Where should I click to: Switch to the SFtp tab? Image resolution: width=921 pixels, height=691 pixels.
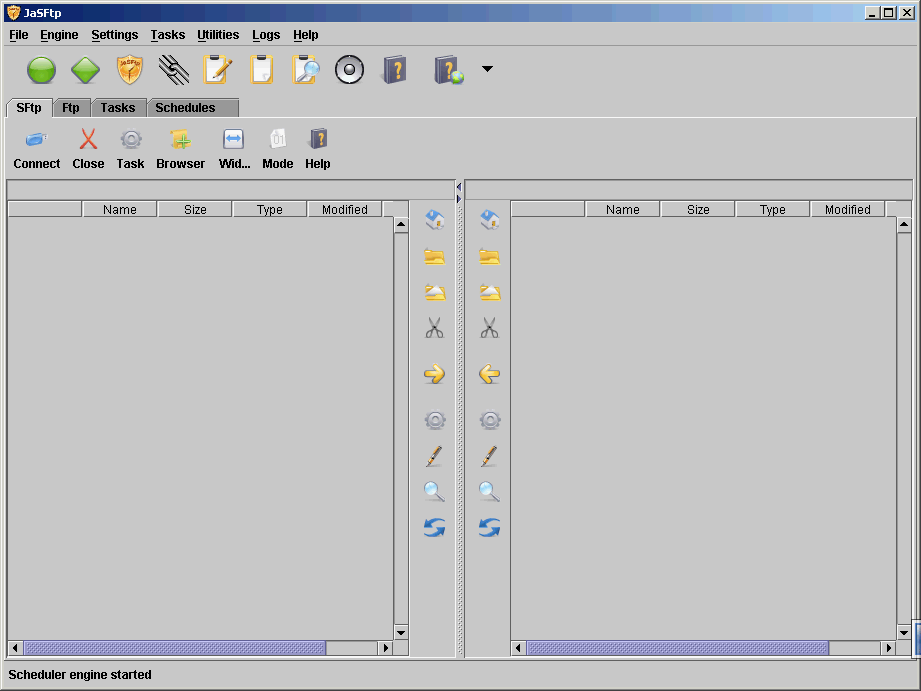coord(29,108)
